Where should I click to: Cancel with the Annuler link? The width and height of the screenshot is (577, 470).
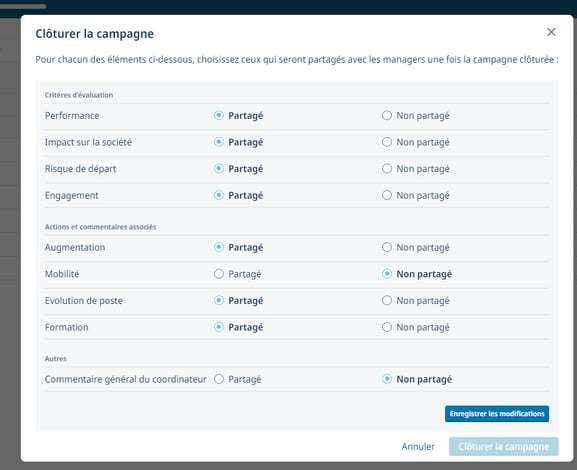[418, 446]
